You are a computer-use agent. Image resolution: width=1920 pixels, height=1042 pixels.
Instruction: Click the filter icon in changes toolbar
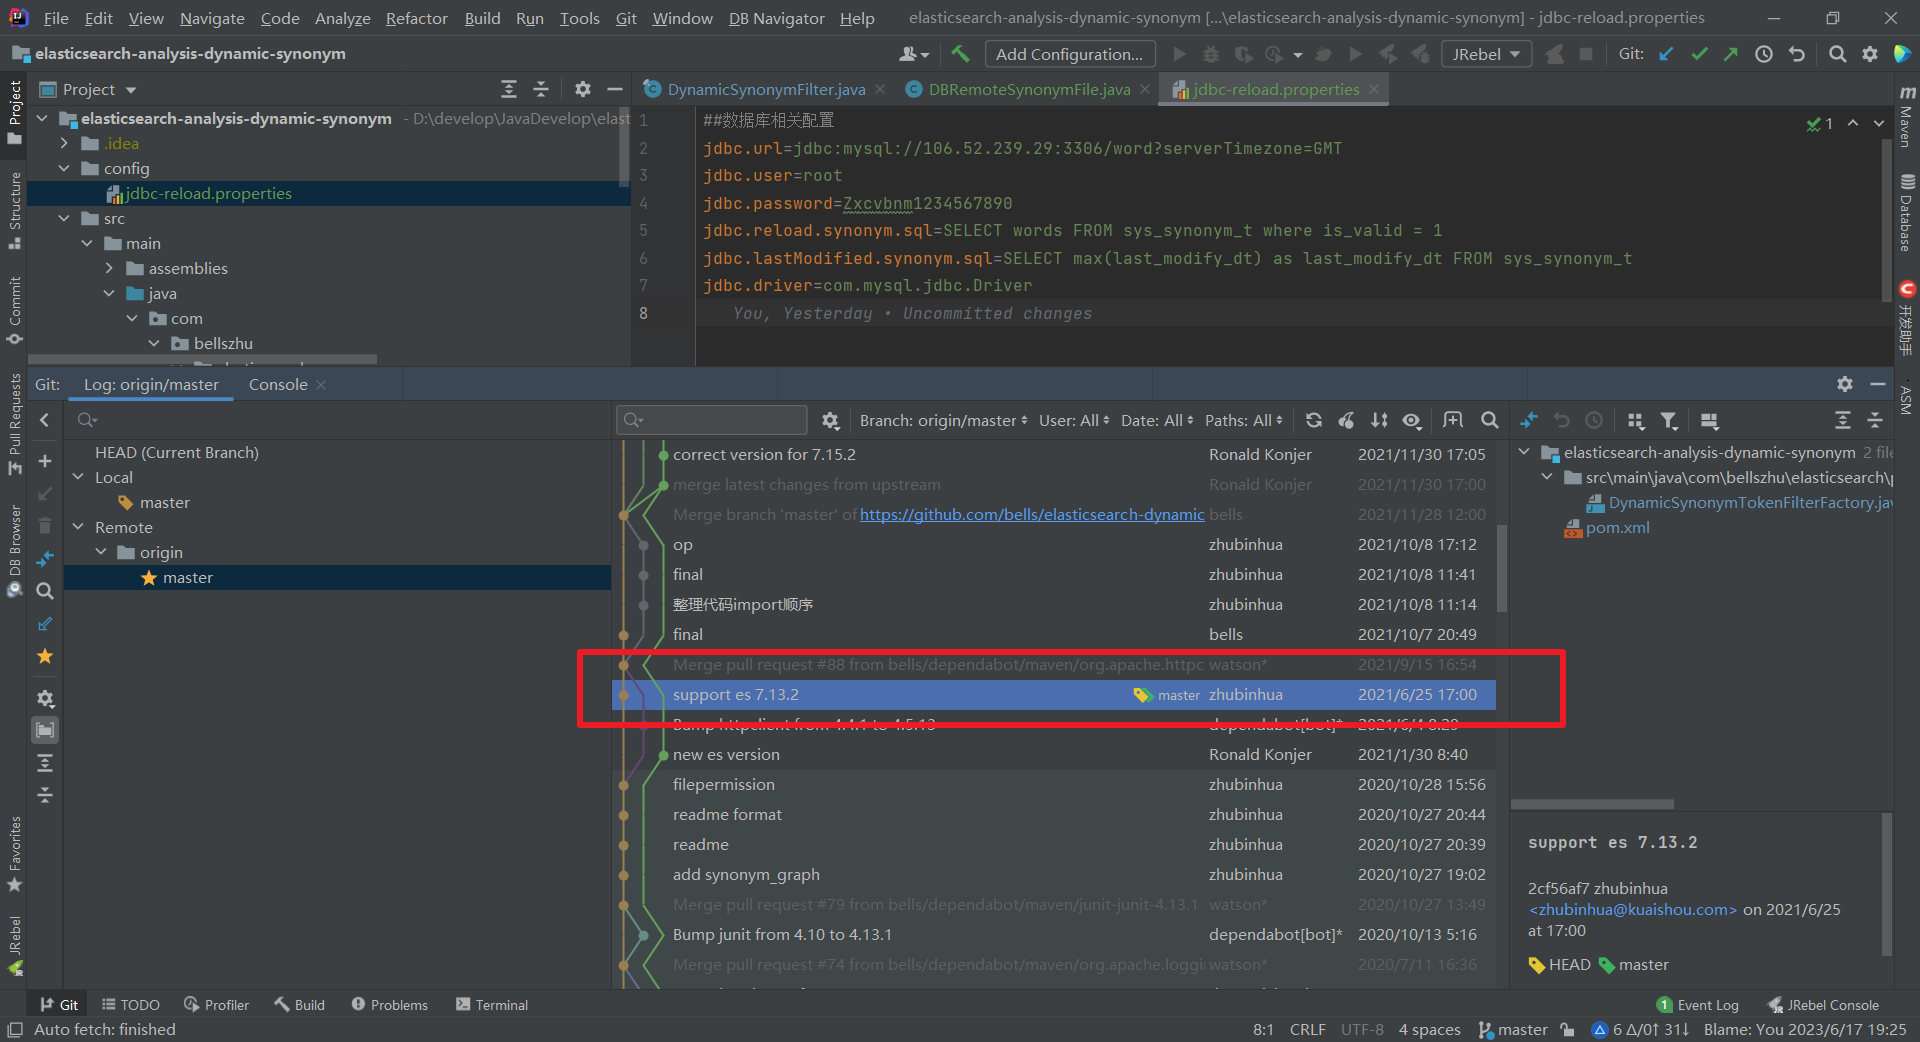(1669, 420)
